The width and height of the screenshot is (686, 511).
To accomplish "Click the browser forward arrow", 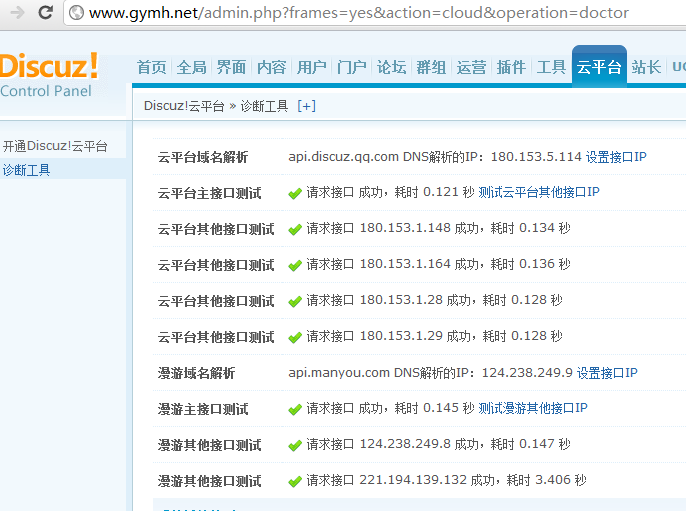I will (x=18, y=12).
